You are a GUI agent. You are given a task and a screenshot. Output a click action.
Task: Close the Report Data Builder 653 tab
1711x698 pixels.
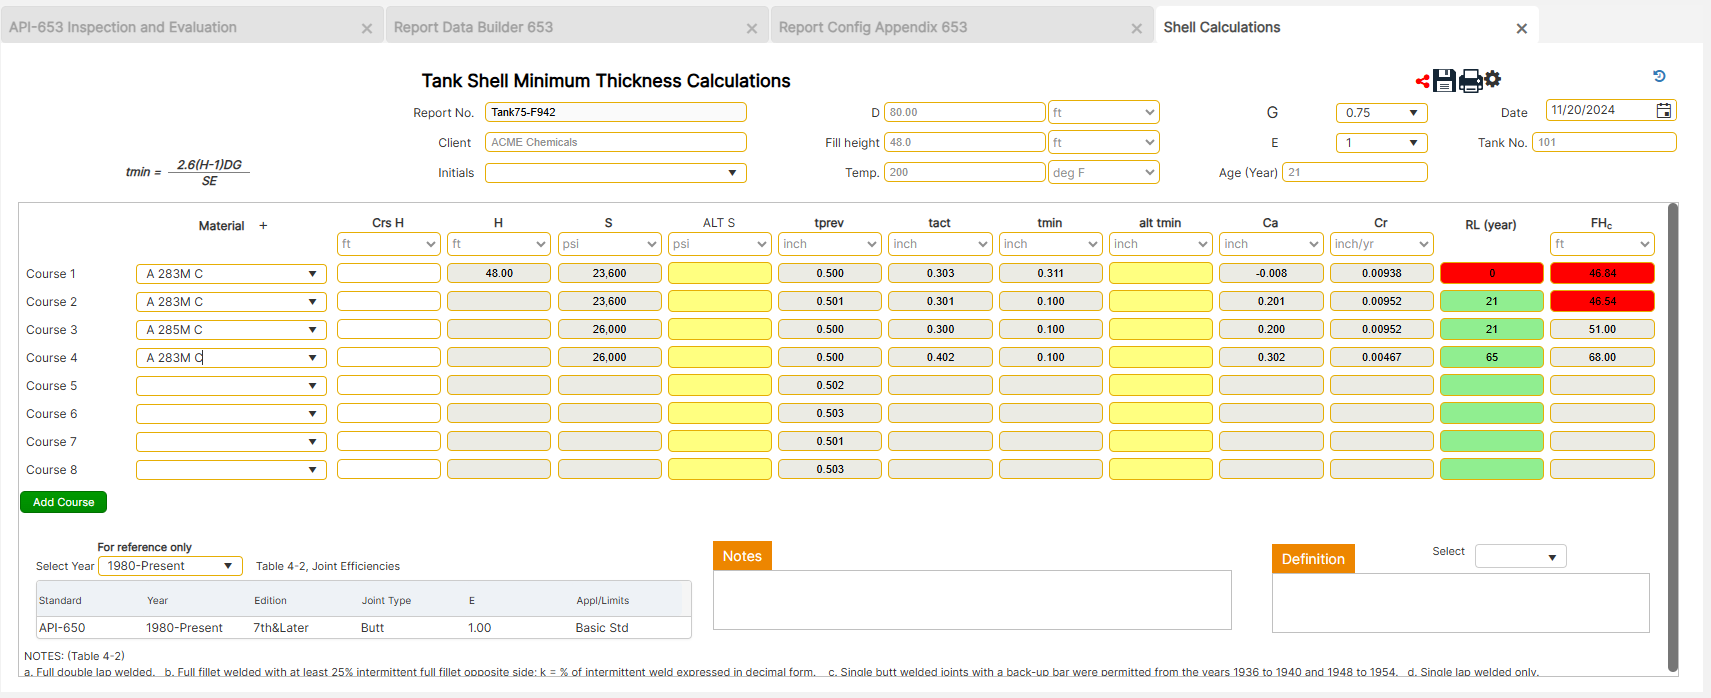tap(751, 29)
